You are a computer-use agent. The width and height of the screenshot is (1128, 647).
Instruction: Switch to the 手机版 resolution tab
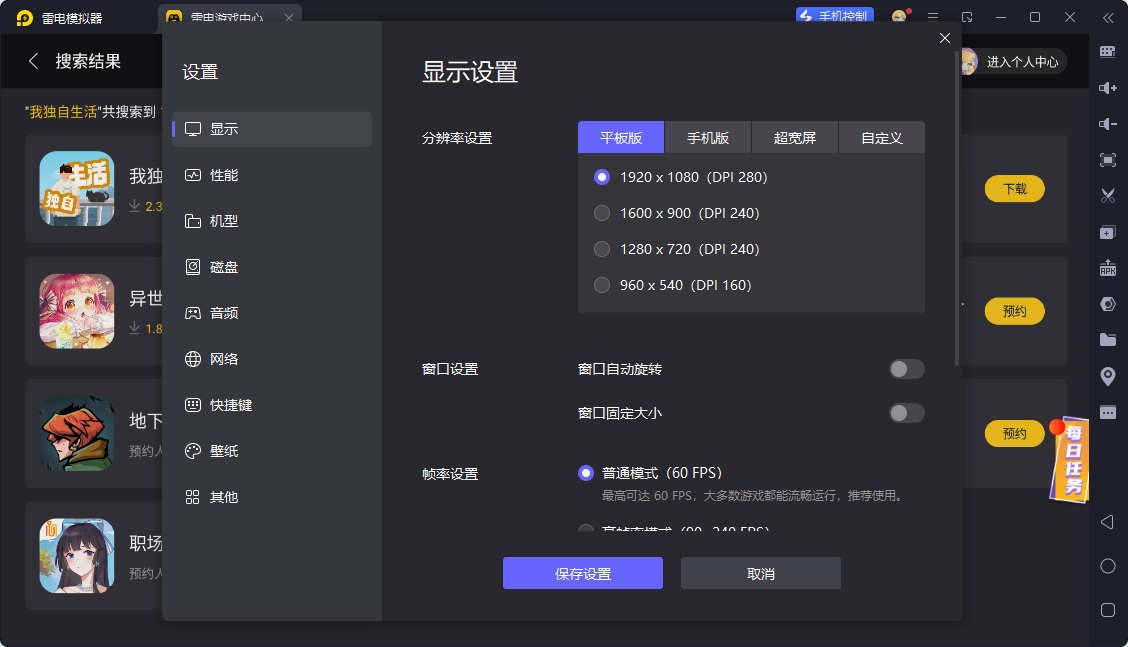pyautogui.click(x=707, y=137)
